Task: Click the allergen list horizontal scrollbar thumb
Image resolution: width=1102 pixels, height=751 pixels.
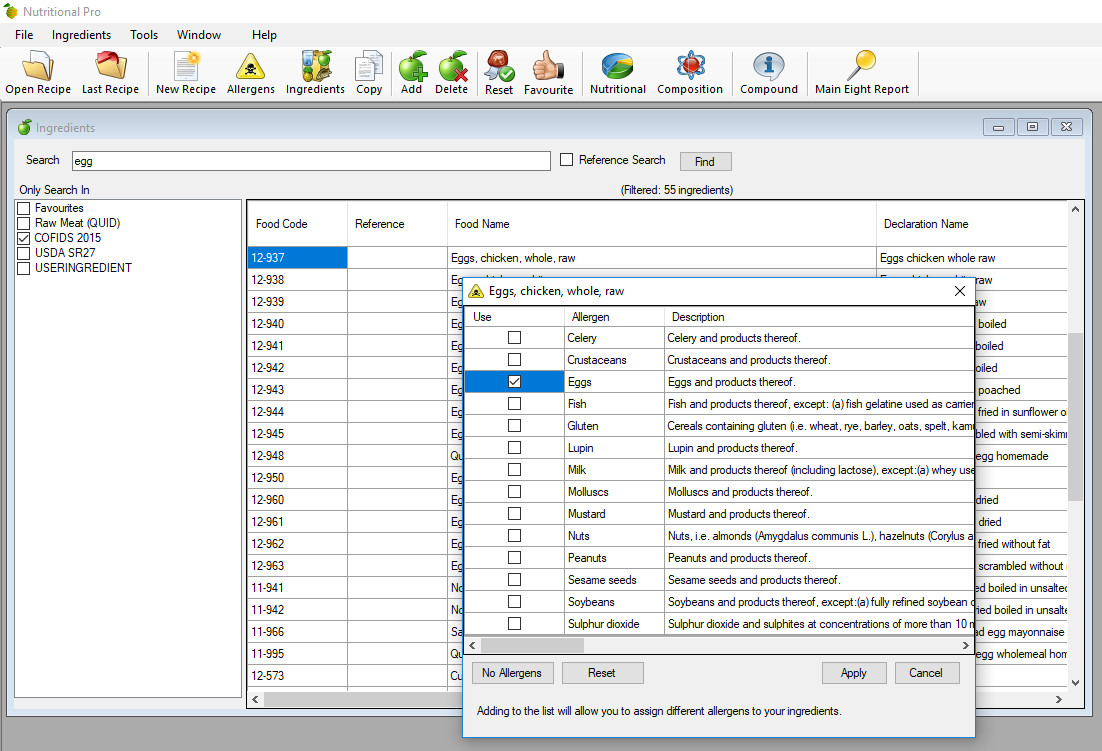Action: 532,645
